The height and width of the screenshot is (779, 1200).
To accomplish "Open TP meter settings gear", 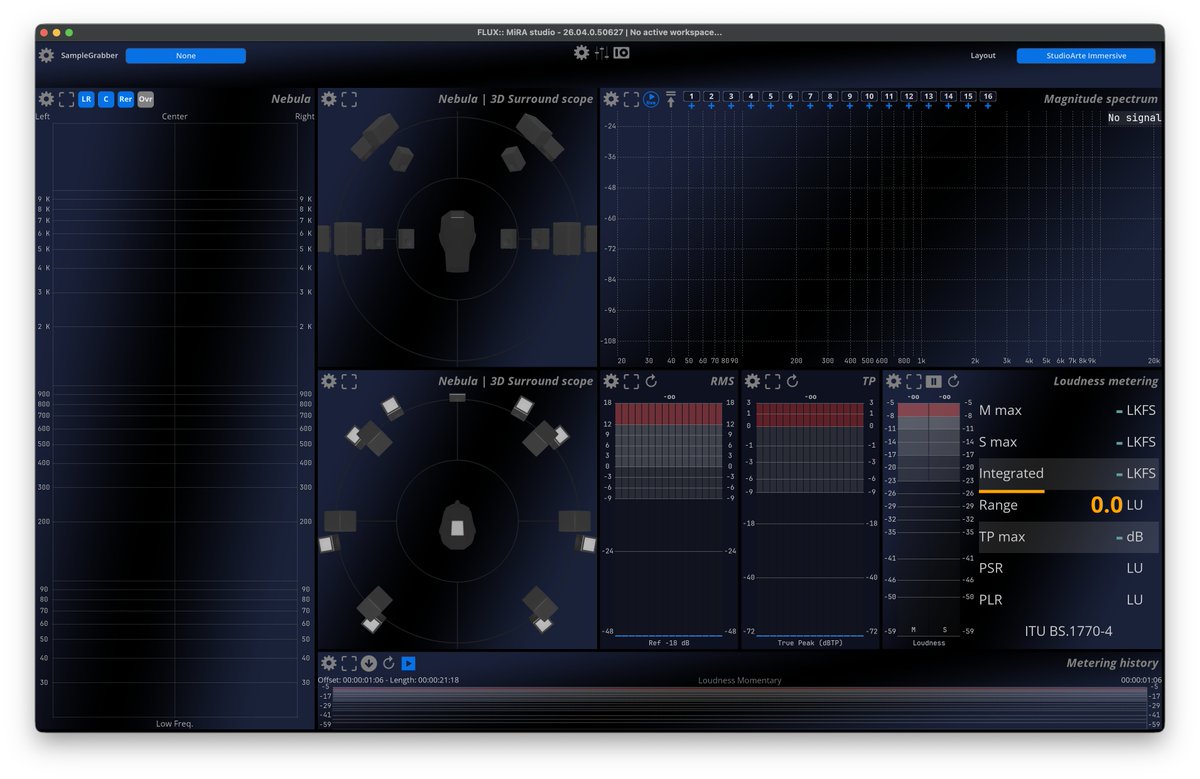I will (x=752, y=381).
